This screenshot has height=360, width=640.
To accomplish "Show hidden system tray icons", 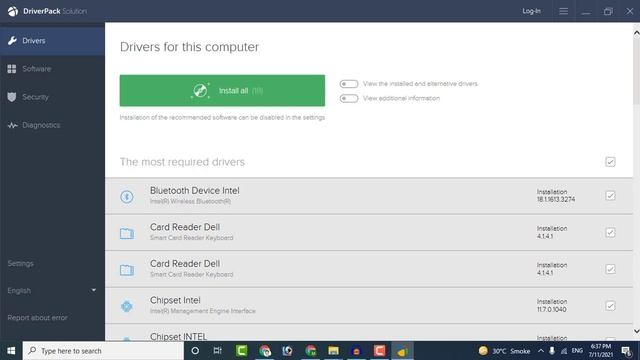I will pyautogui.click(x=541, y=351).
